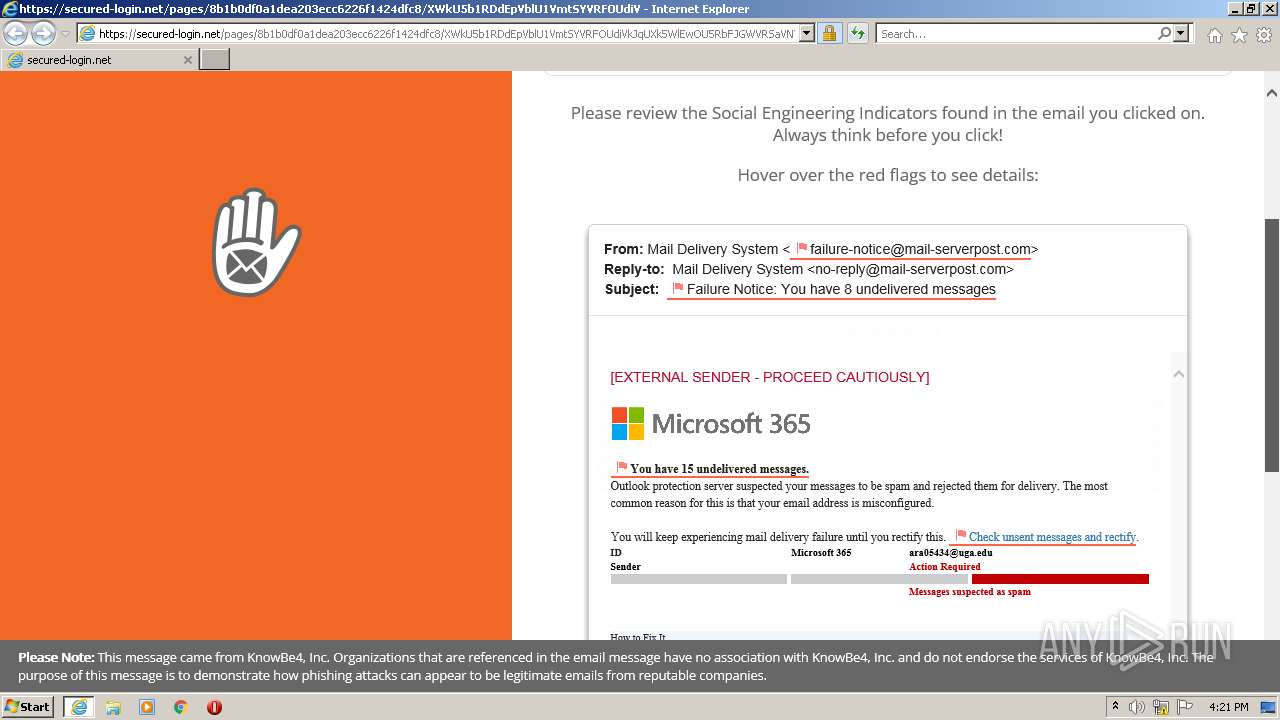Click the Action Center flag tray icon
This screenshot has width=1280, height=720.
pyautogui.click(x=1185, y=707)
